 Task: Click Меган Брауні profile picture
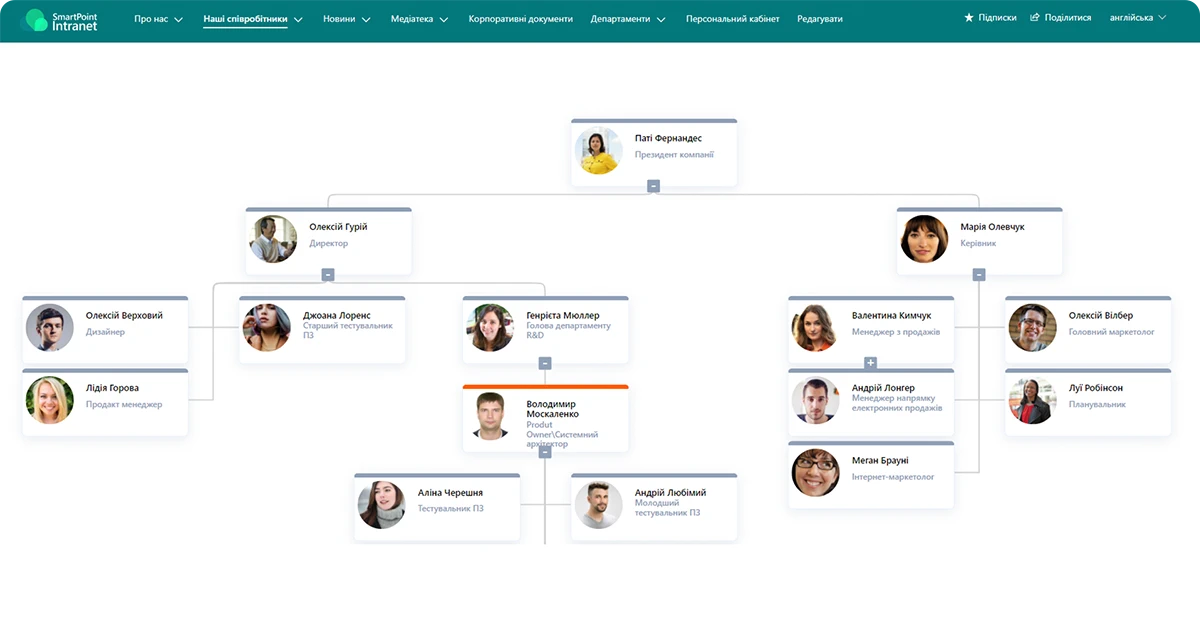(816, 473)
